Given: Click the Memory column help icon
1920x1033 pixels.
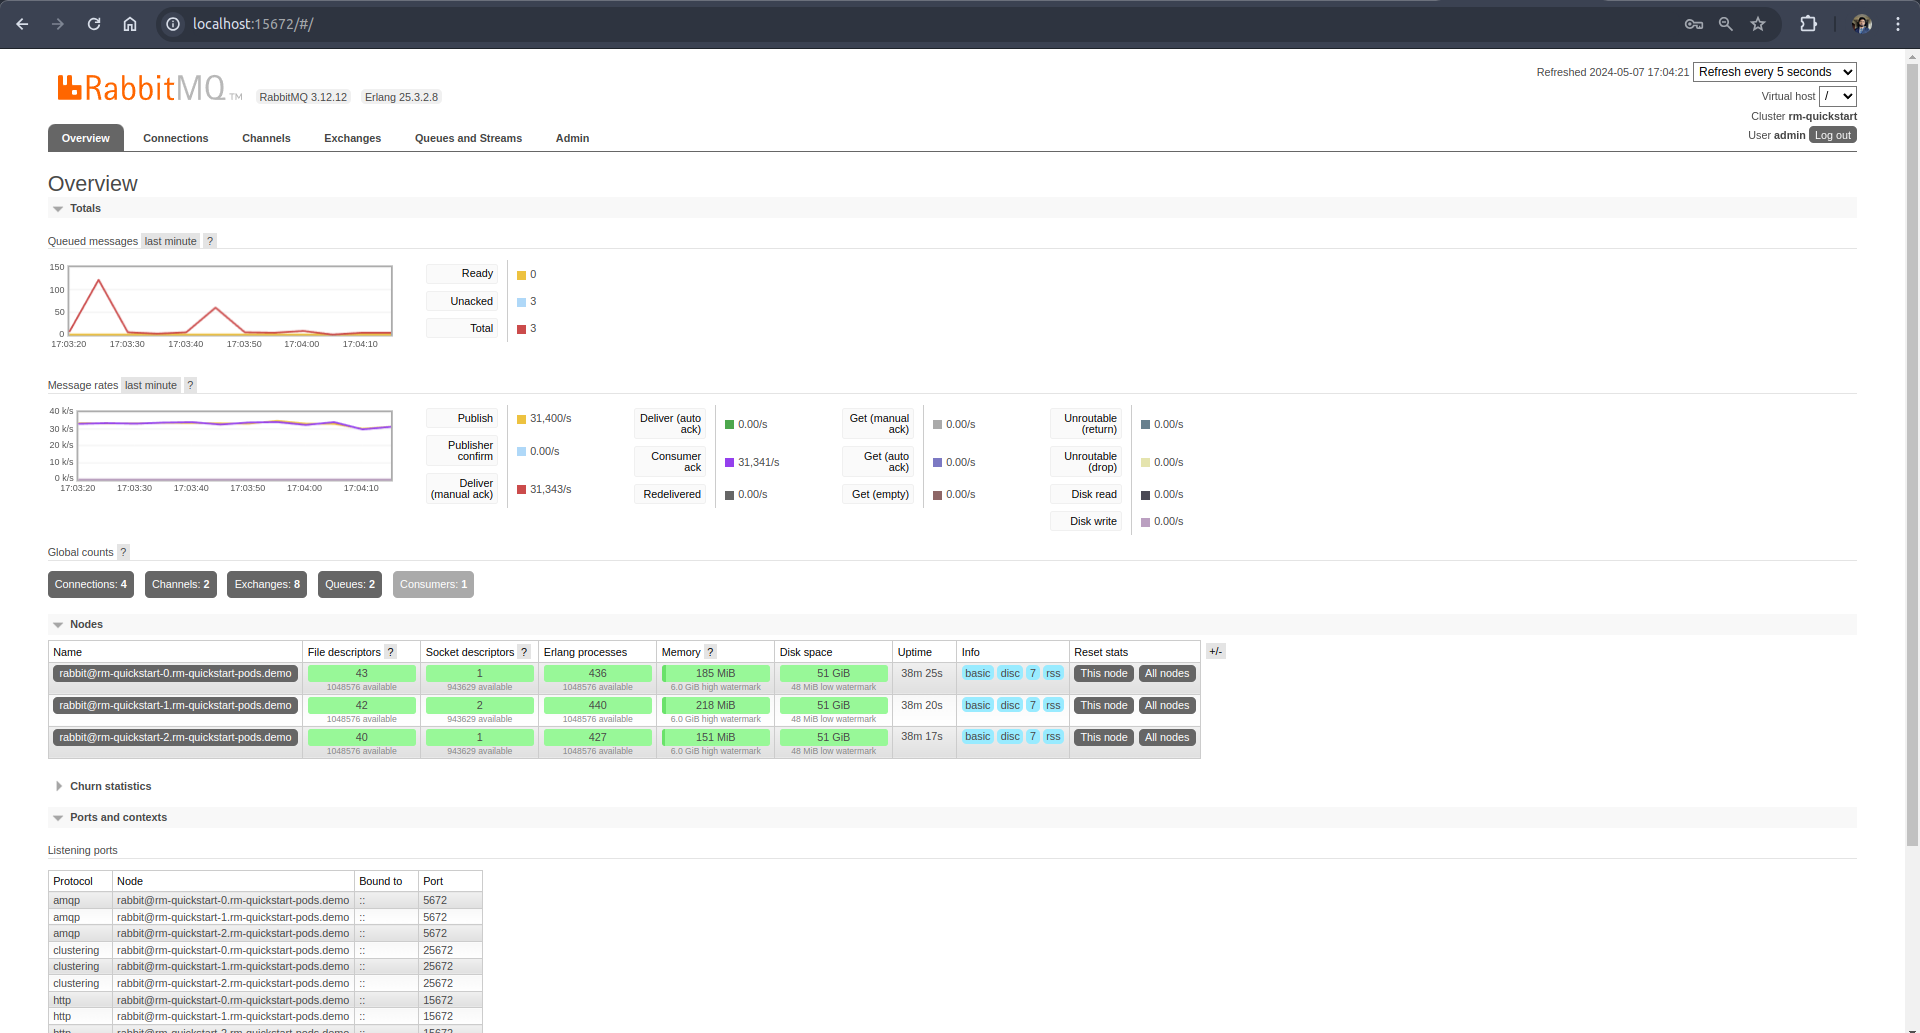Looking at the screenshot, I should tap(710, 651).
